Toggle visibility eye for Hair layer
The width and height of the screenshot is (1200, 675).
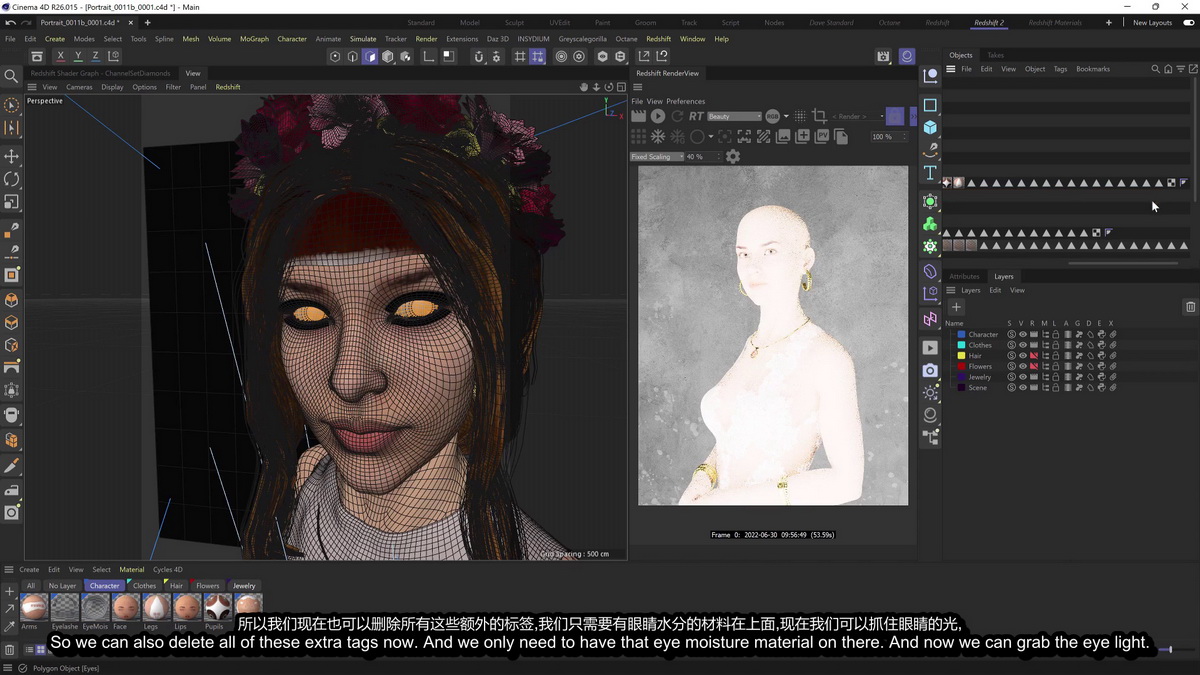1023,355
